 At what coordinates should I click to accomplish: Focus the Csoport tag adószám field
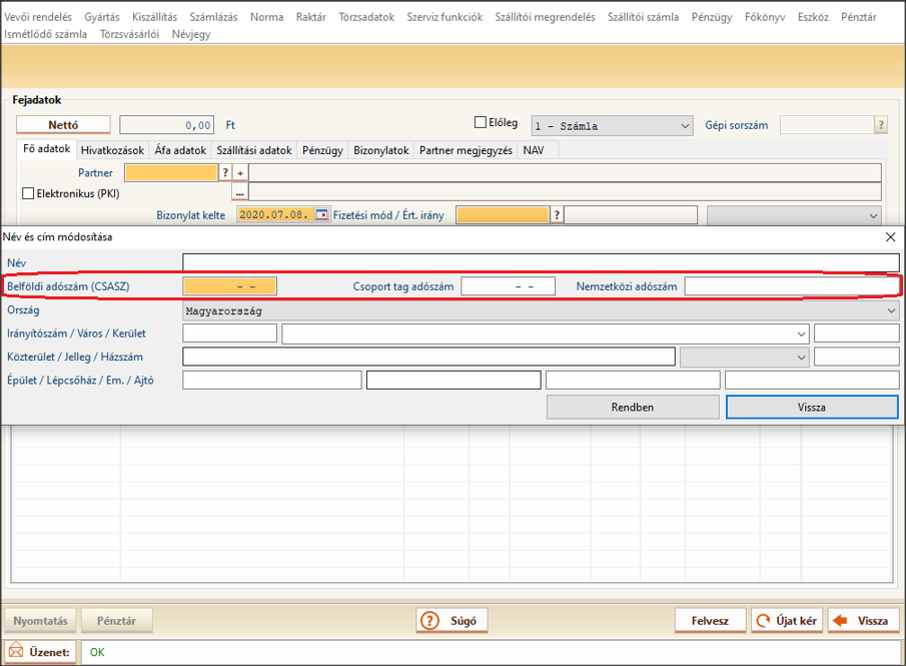coord(508,287)
